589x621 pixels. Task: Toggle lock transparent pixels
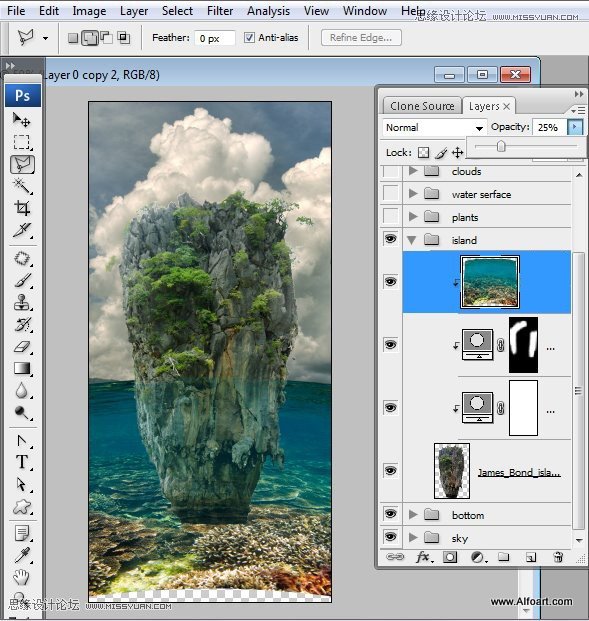[x=423, y=152]
